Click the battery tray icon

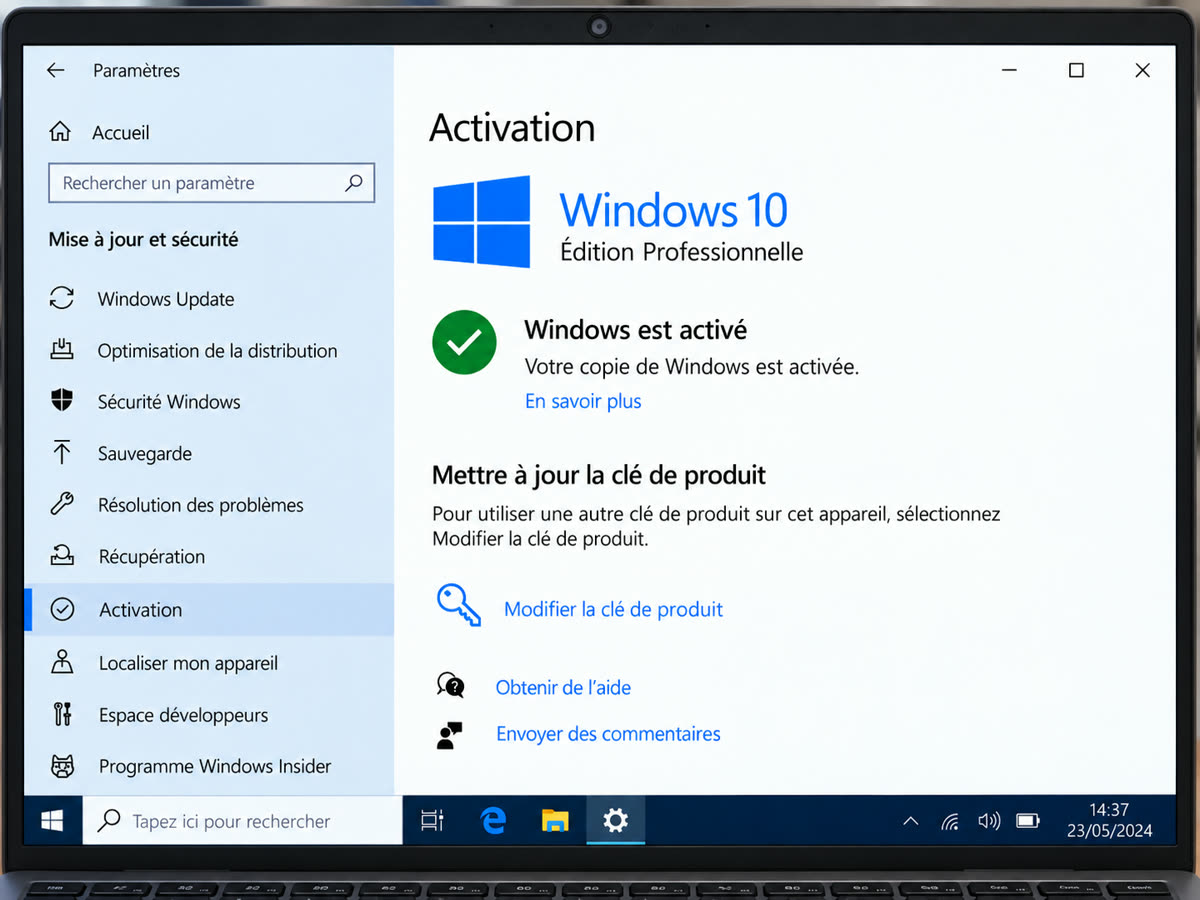point(1028,821)
